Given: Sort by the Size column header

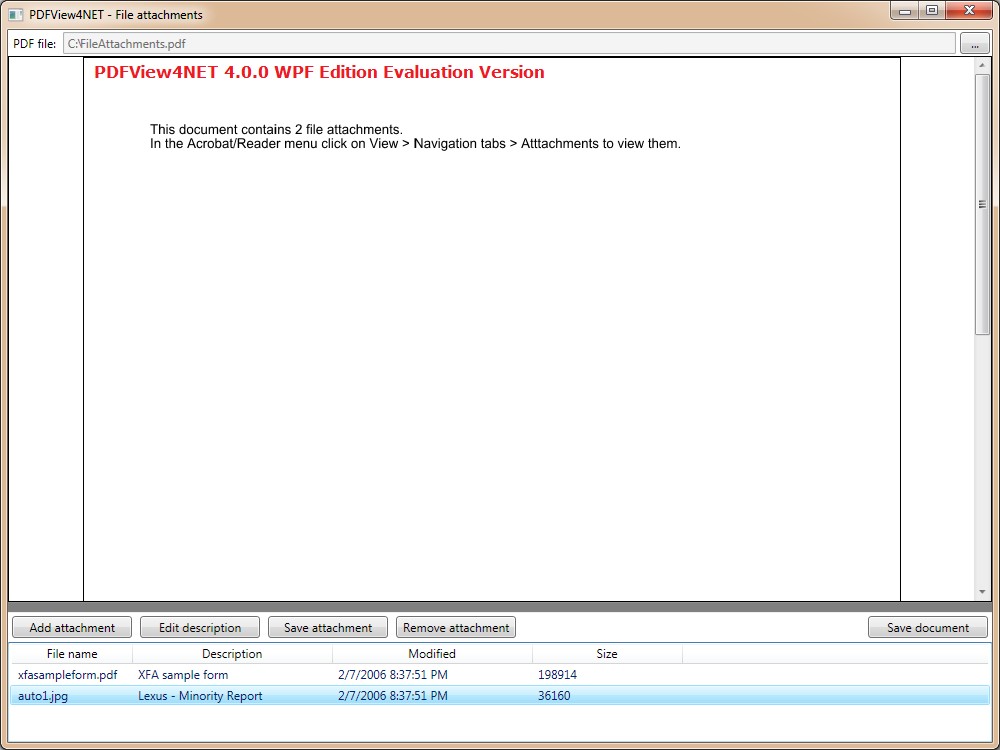Looking at the screenshot, I should coord(607,654).
